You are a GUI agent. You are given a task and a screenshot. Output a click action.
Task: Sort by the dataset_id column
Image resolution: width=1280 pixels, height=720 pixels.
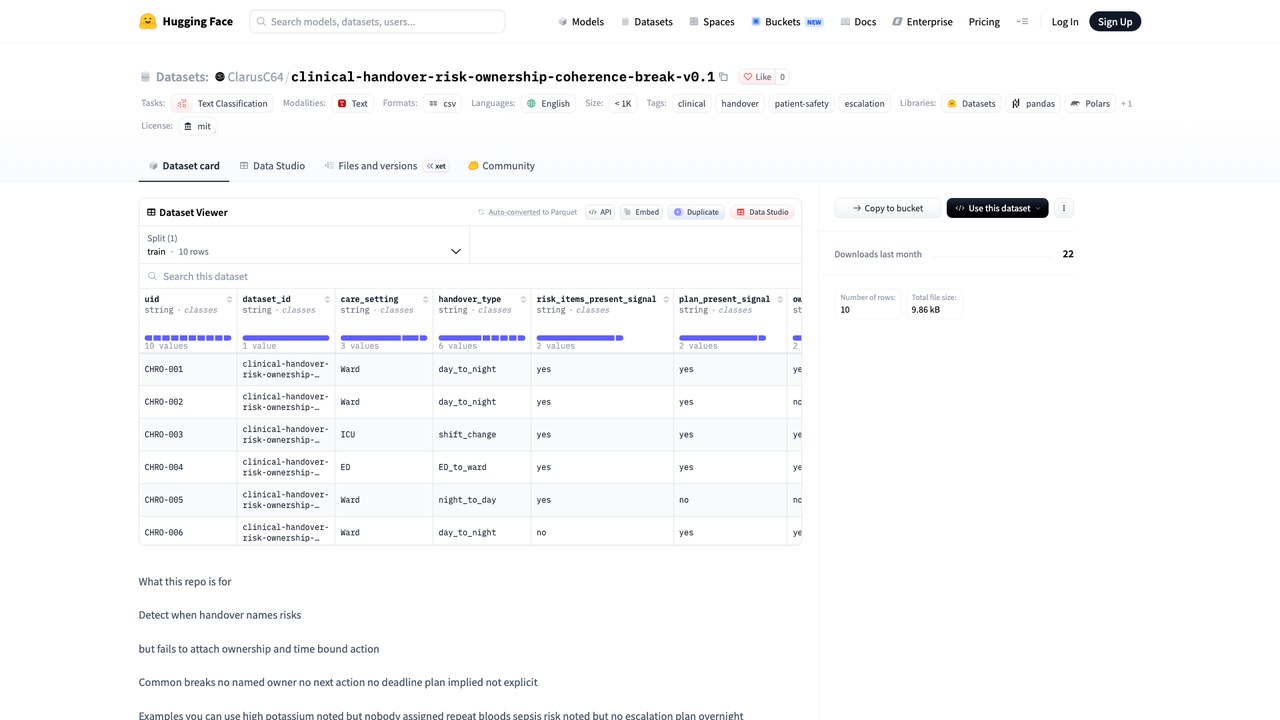click(327, 299)
